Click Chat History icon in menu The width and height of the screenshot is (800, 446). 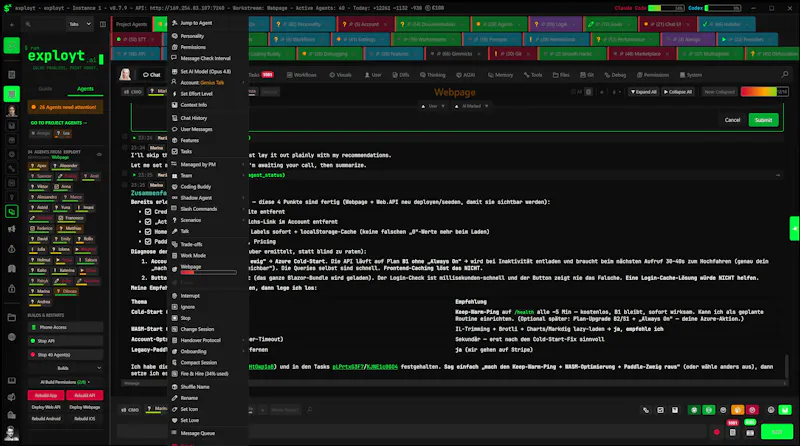pos(174,118)
